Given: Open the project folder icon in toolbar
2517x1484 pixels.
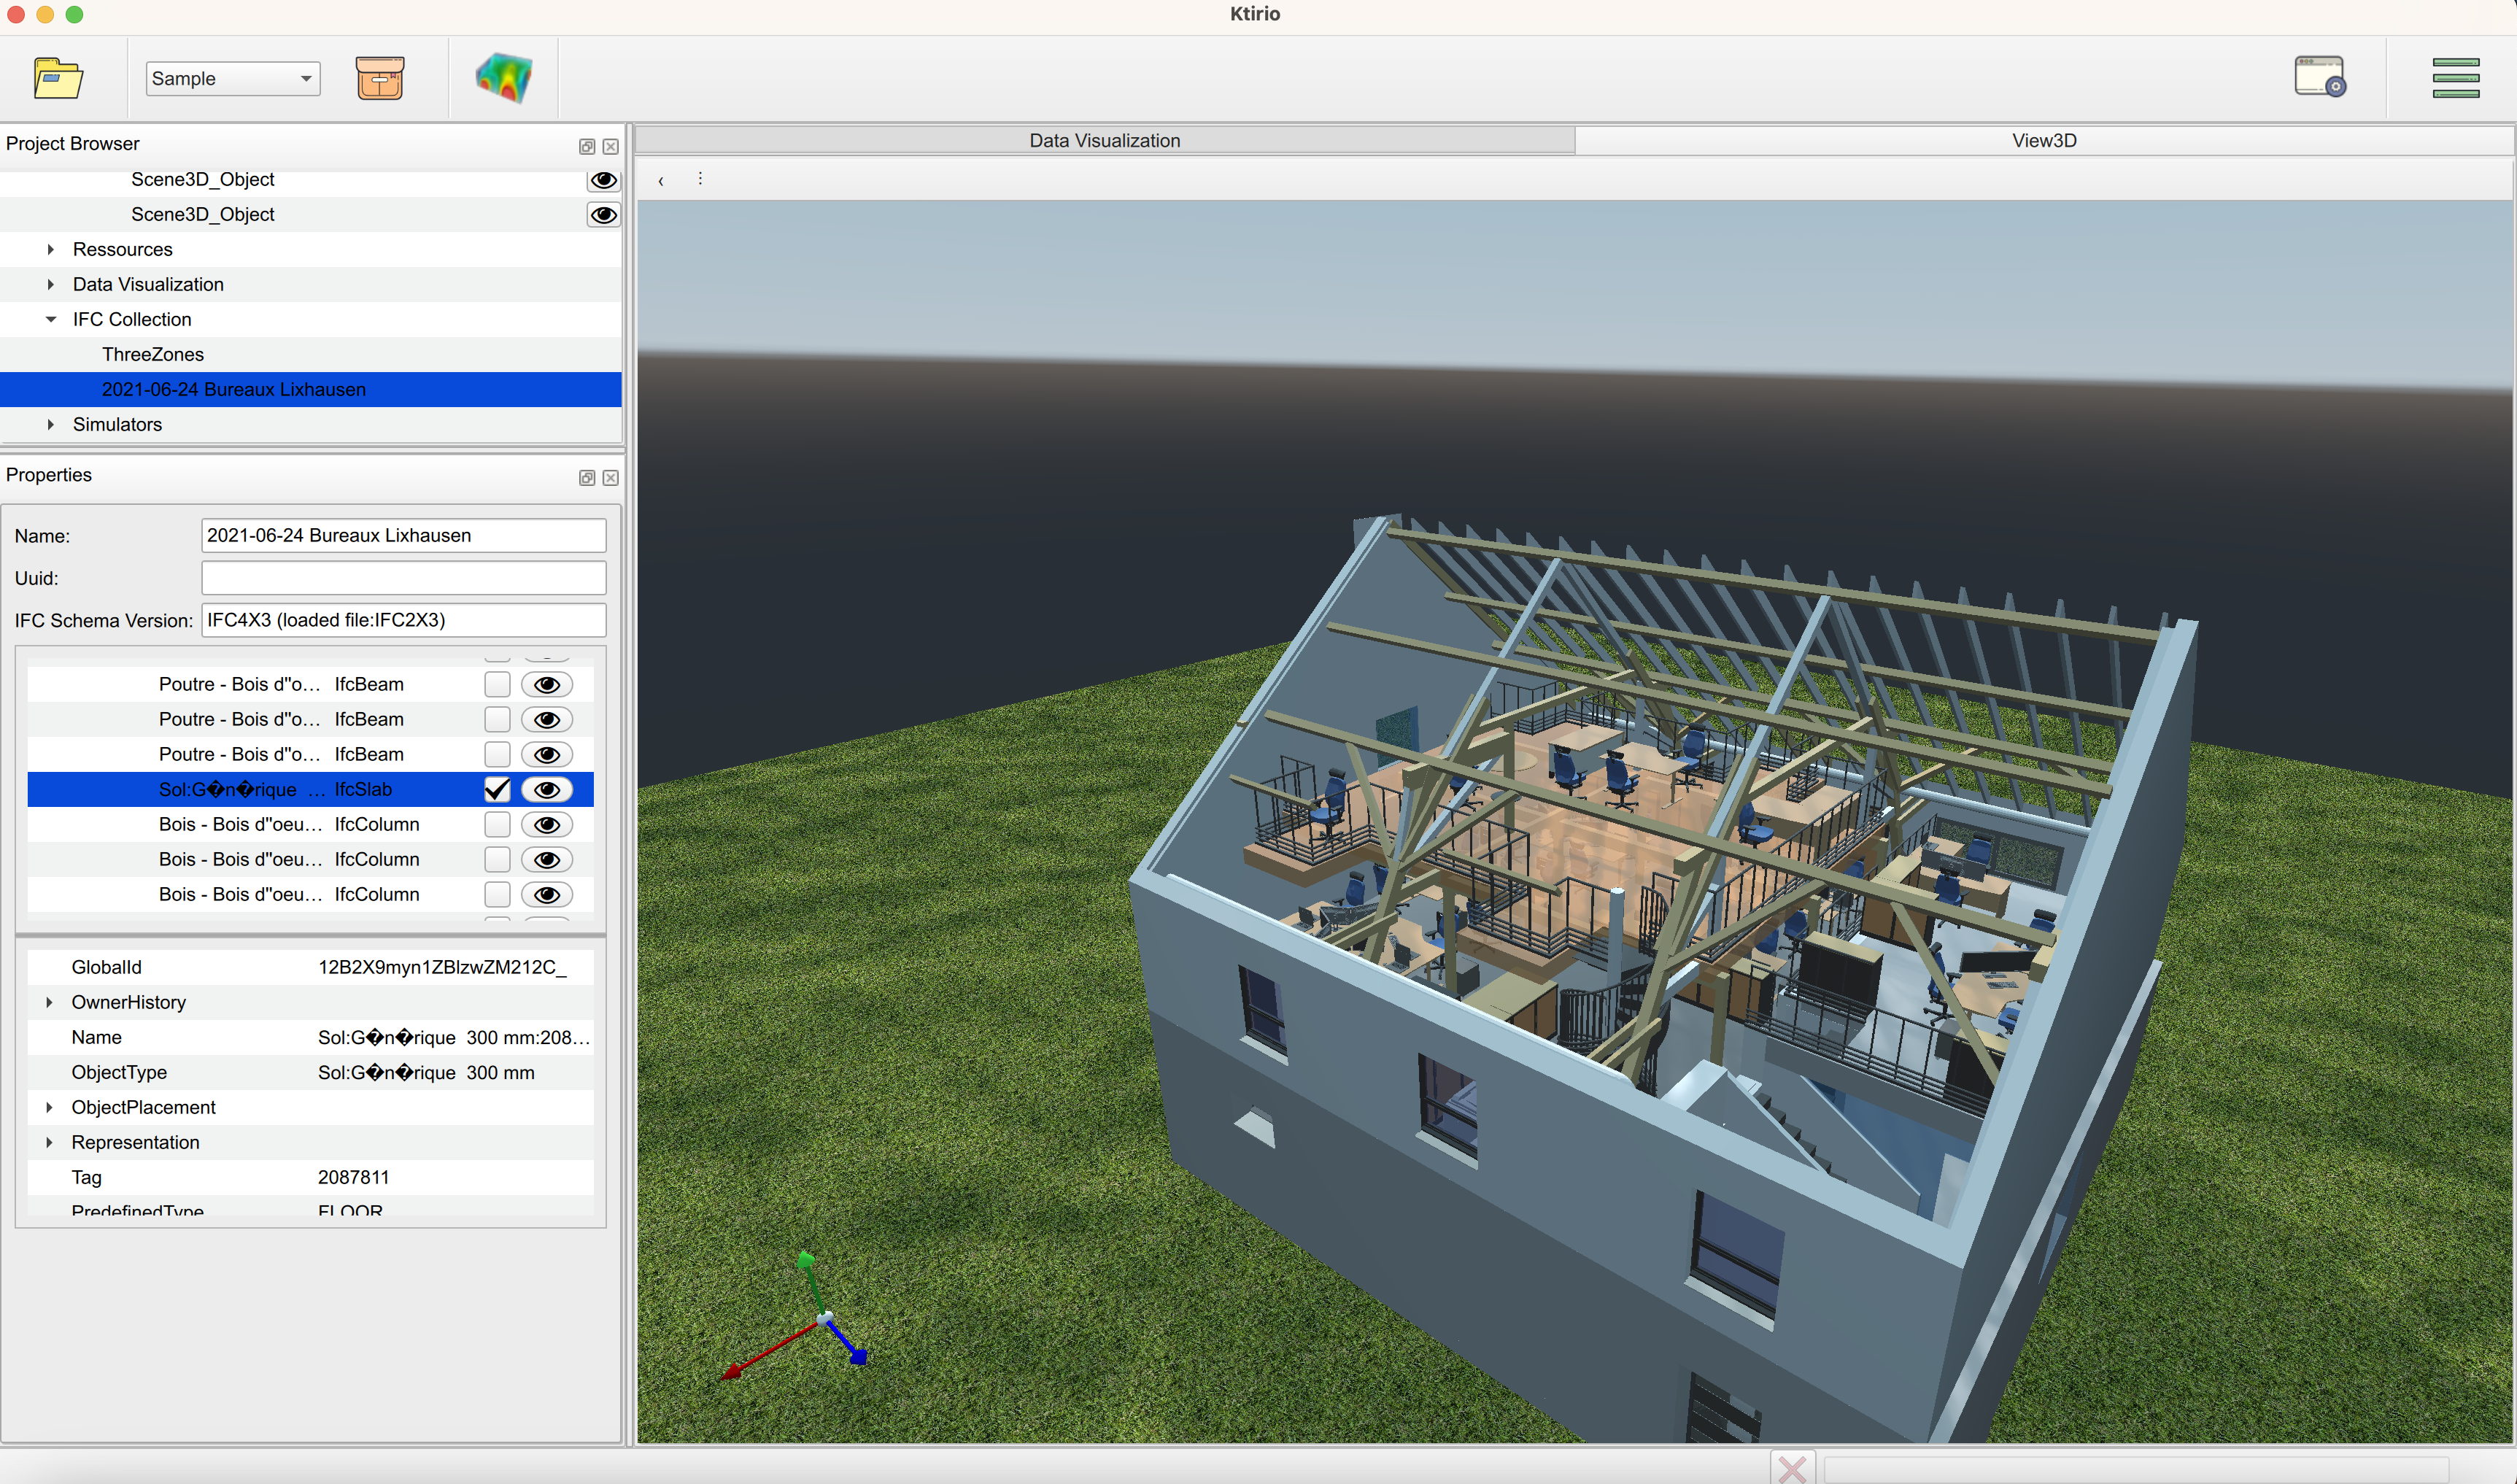Looking at the screenshot, I should click(x=58, y=78).
